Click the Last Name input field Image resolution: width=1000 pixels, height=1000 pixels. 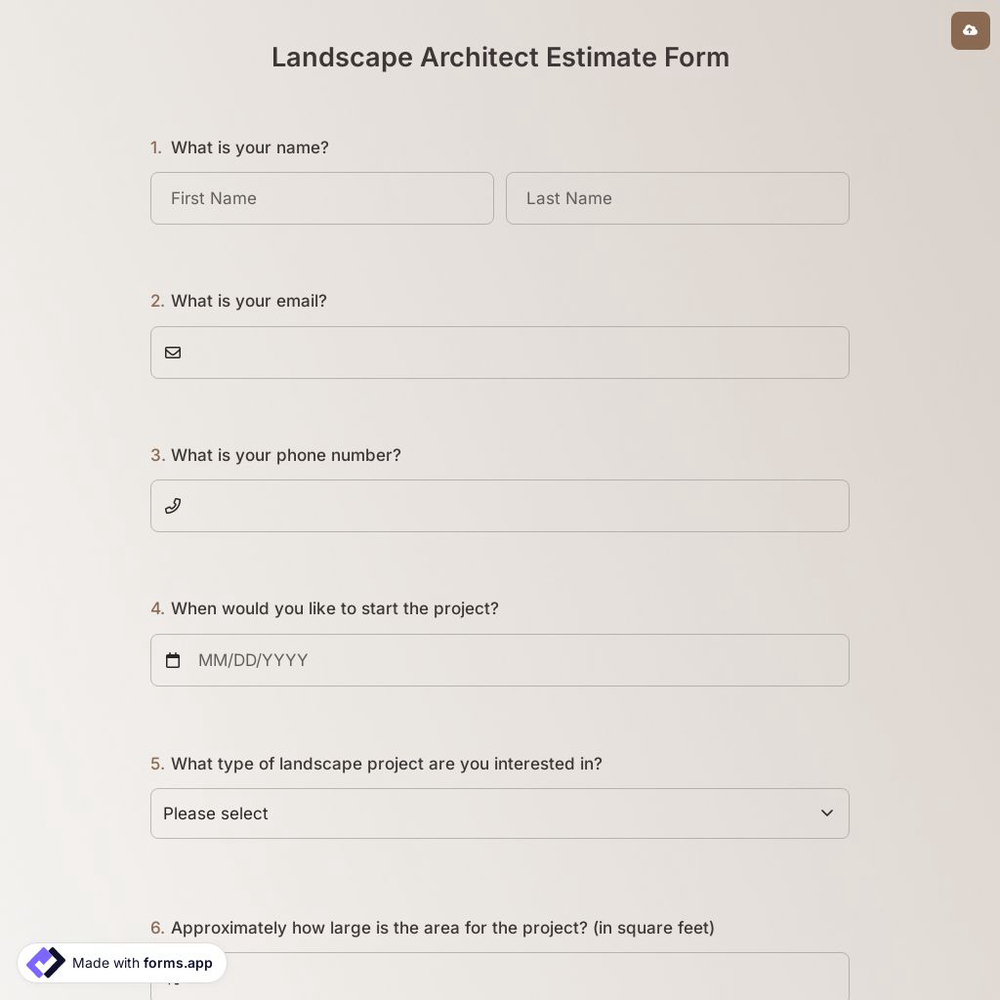pyautogui.click(x=677, y=198)
